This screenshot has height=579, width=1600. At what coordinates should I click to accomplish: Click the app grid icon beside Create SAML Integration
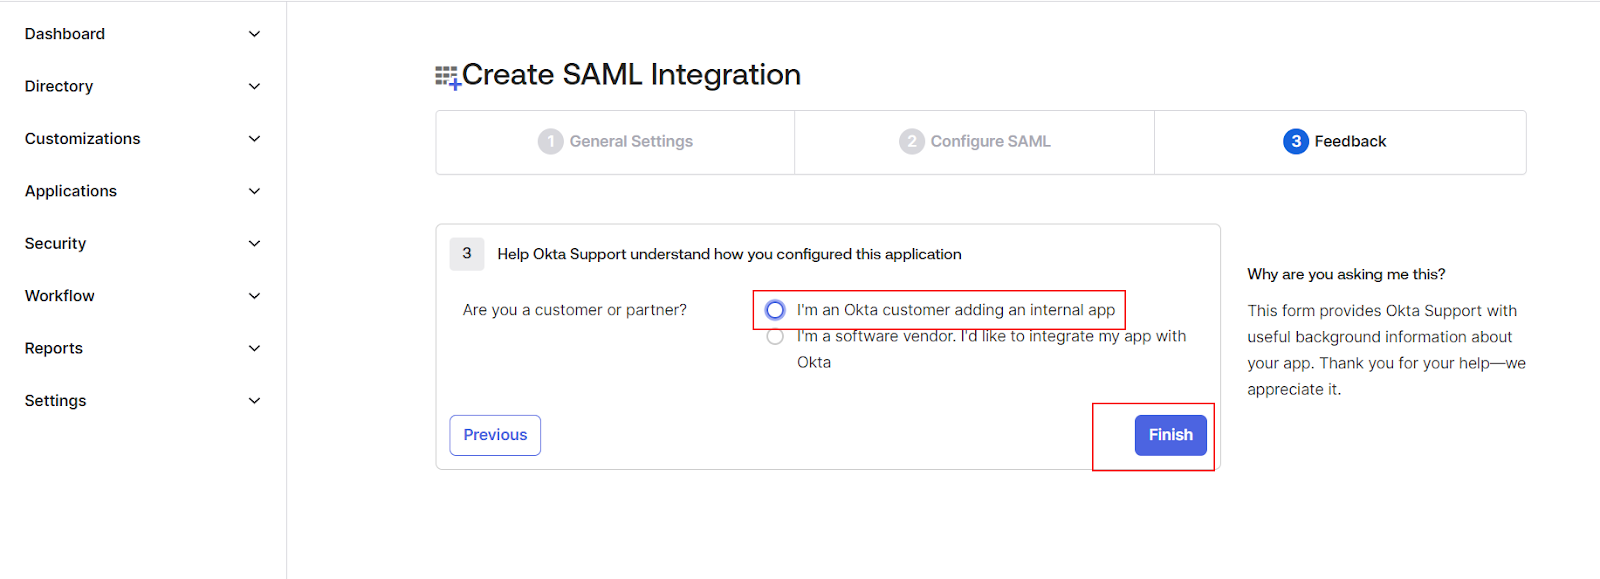(x=447, y=77)
